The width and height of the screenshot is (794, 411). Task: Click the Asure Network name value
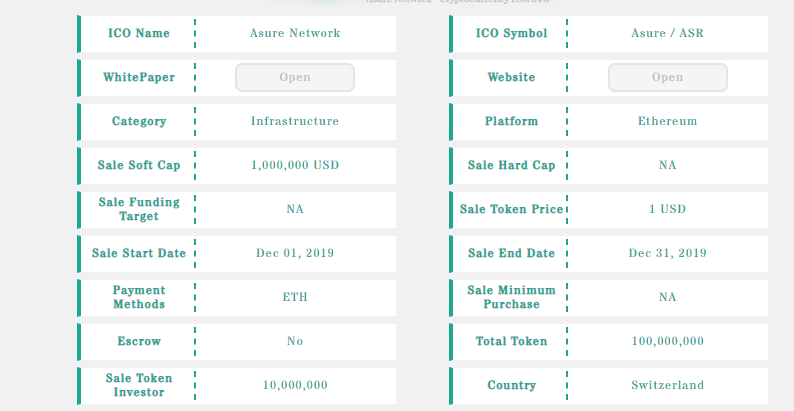pyautogui.click(x=295, y=33)
